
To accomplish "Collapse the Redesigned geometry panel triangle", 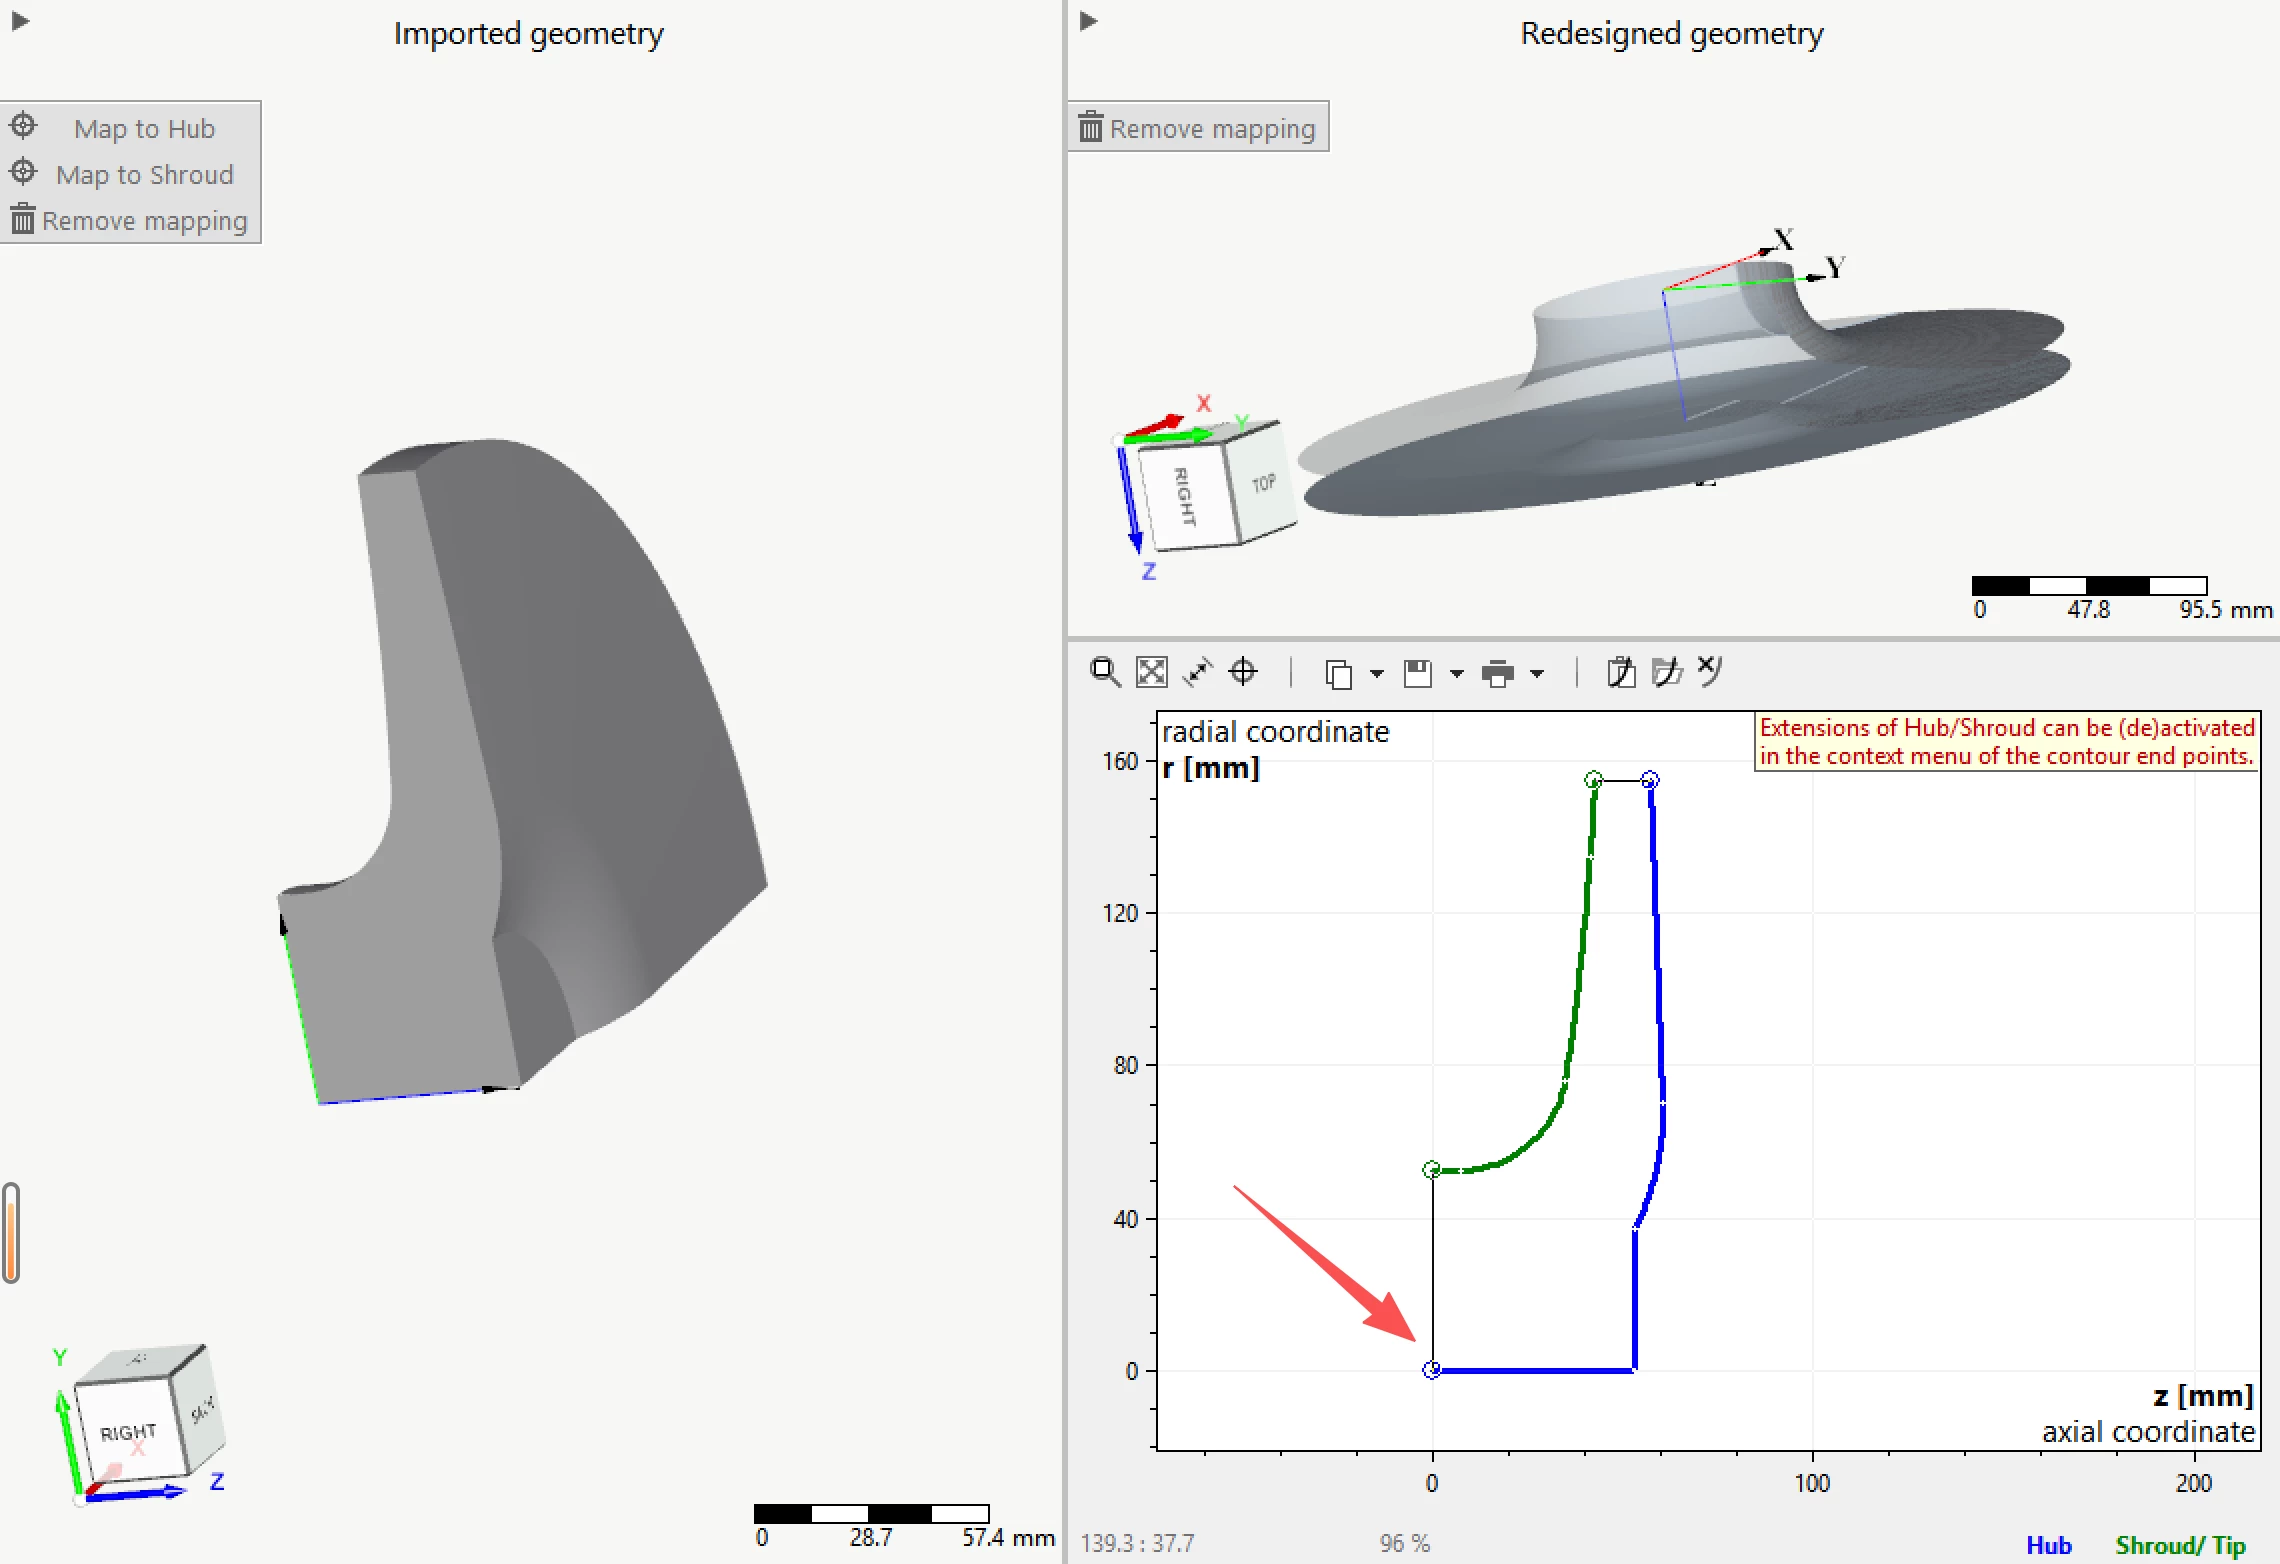I will point(1089,20).
